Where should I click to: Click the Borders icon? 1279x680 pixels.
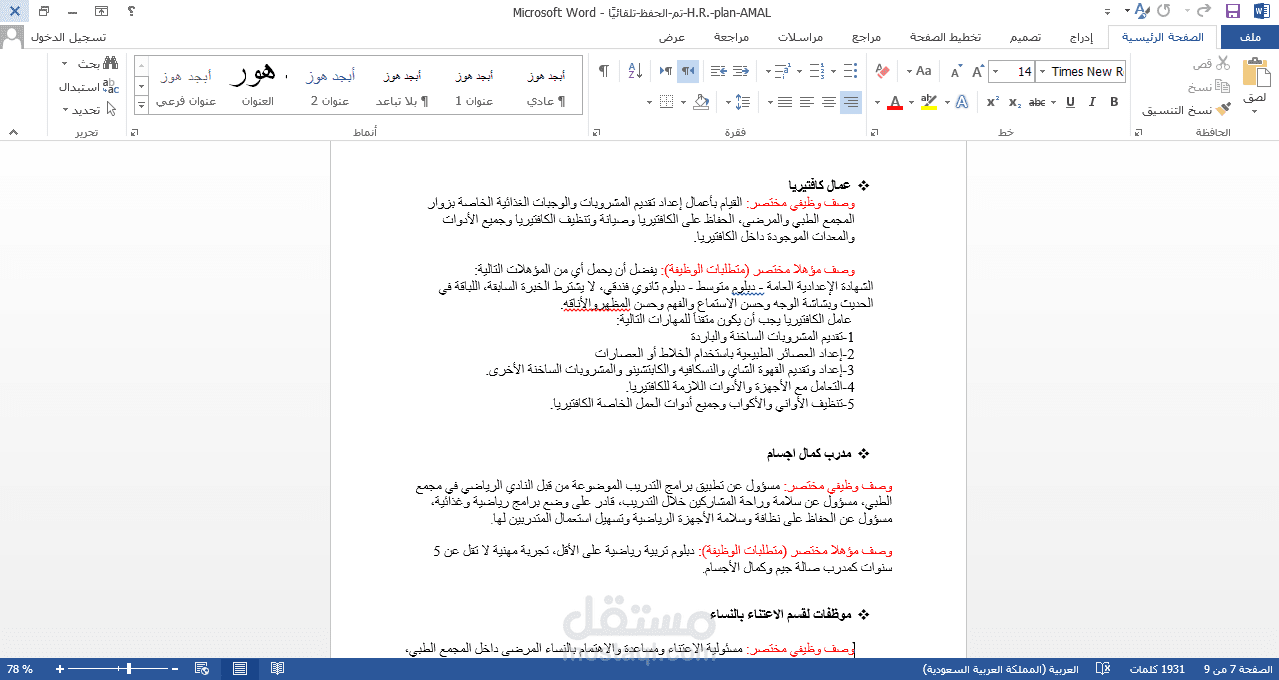667,102
